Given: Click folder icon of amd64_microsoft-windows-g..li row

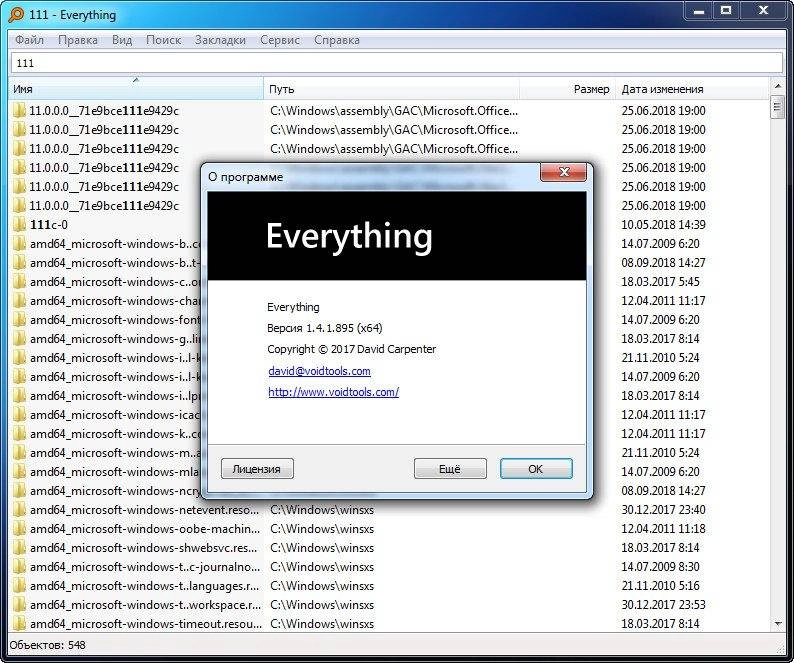Looking at the screenshot, I should (19, 339).
